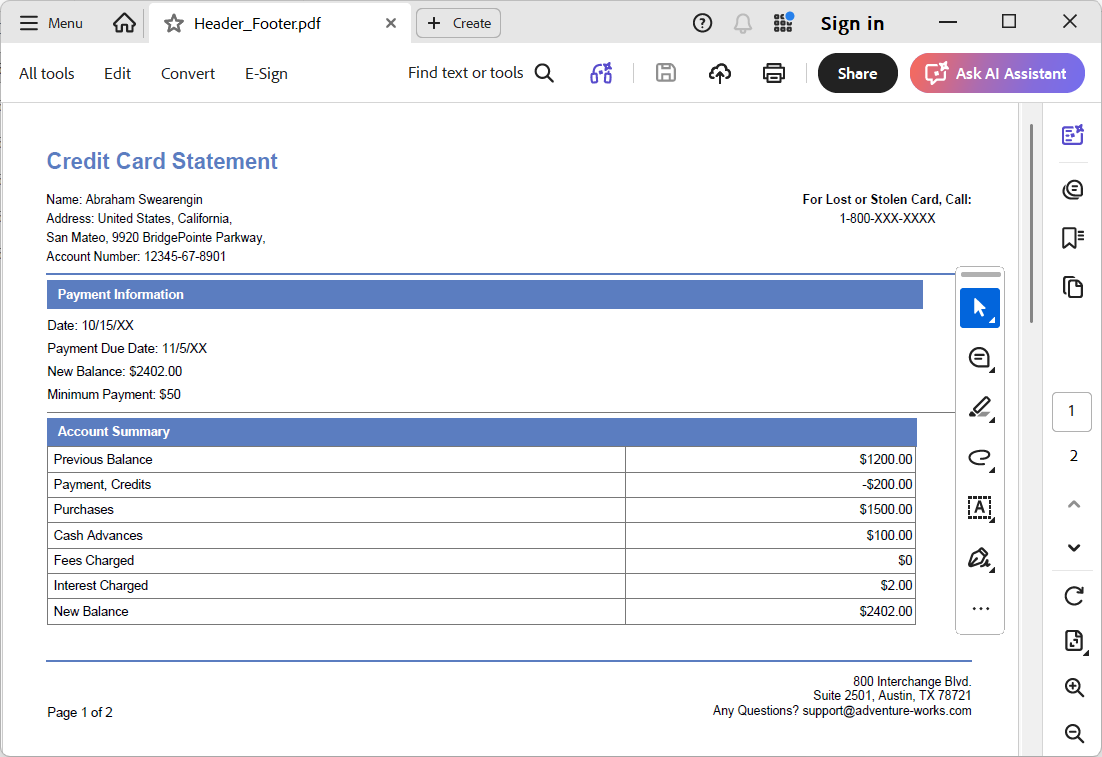
Task: Open the fill and sign pen tool
Action: 980,559
